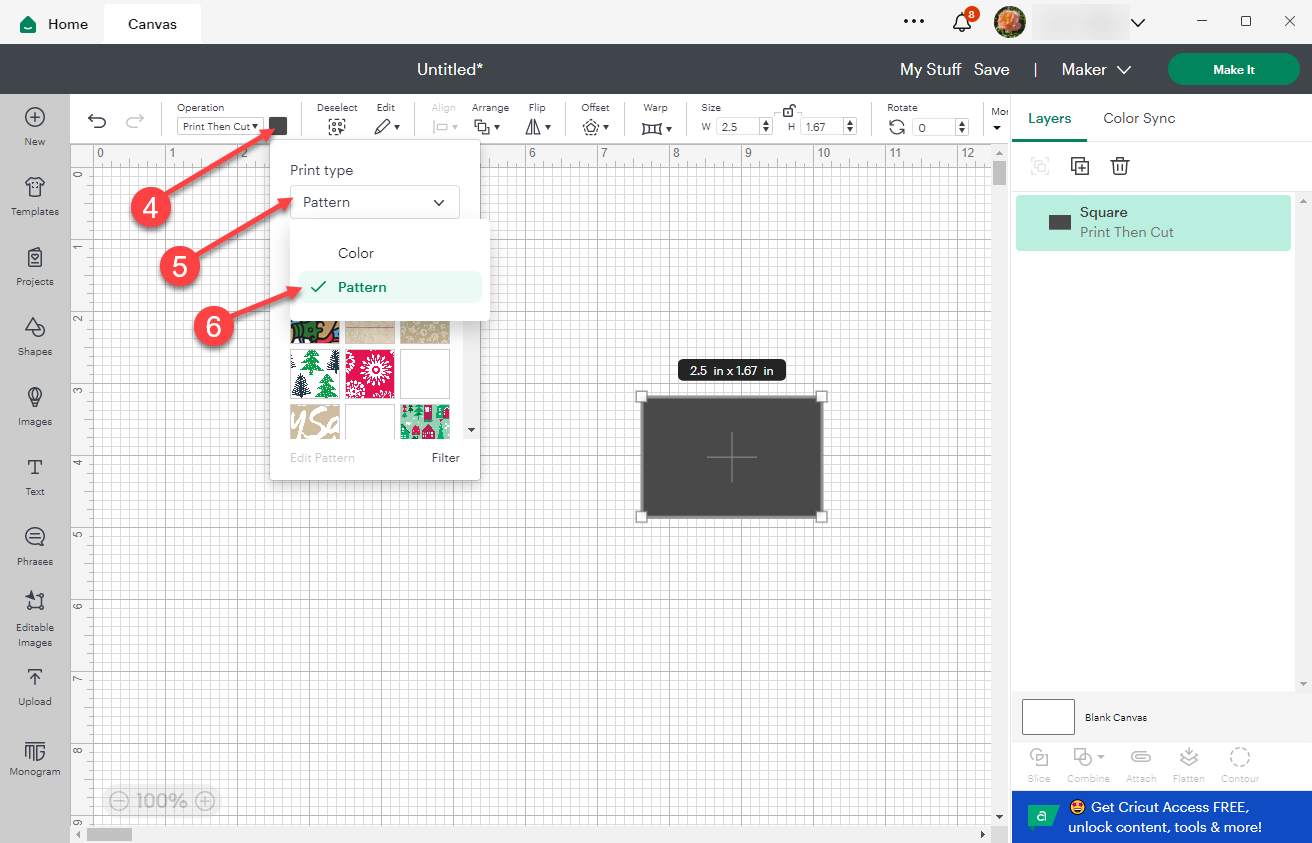Open the Text tool
Image resolution: width=1312 pixels, height=843 pixels.
point(35,477)
